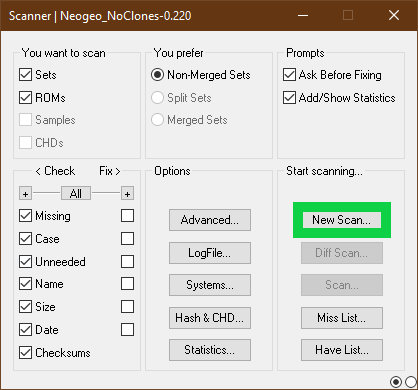Enable the Fix checkbox for Unneeded
Screen dimensions: 418x390
point(127,262)
